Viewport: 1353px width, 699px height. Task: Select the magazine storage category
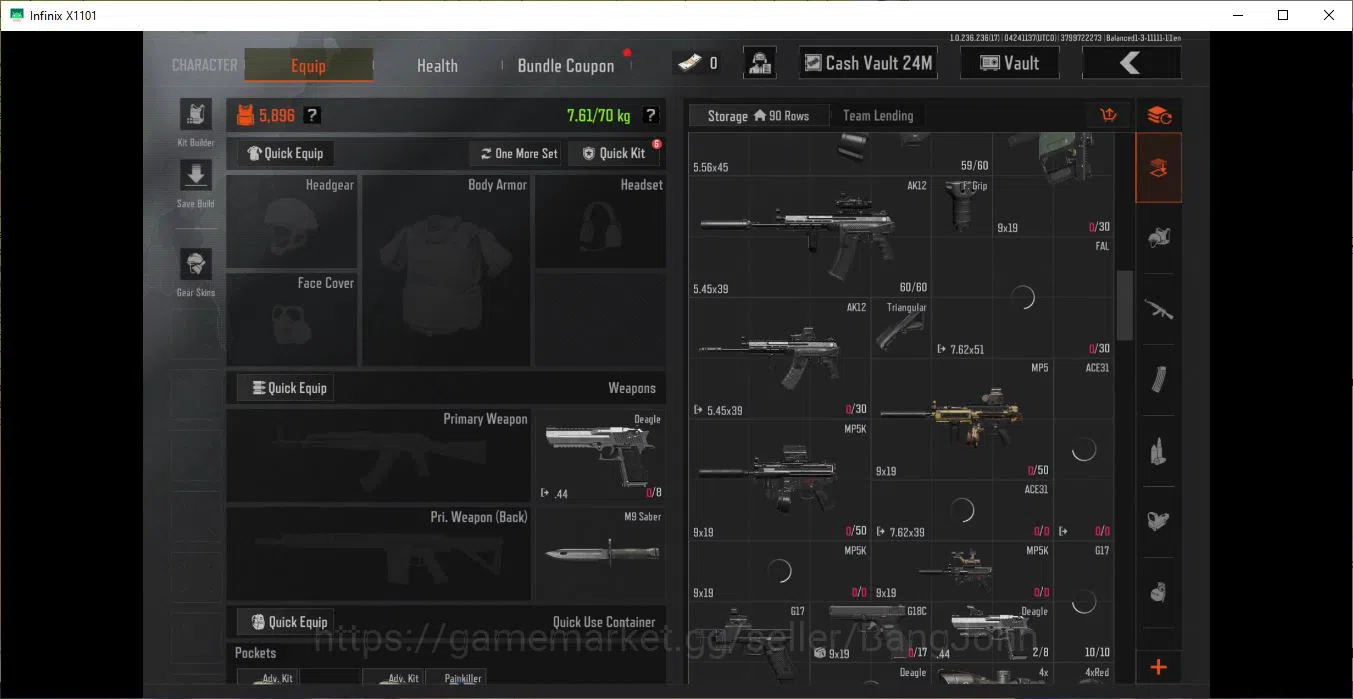tap(1159, 379)
